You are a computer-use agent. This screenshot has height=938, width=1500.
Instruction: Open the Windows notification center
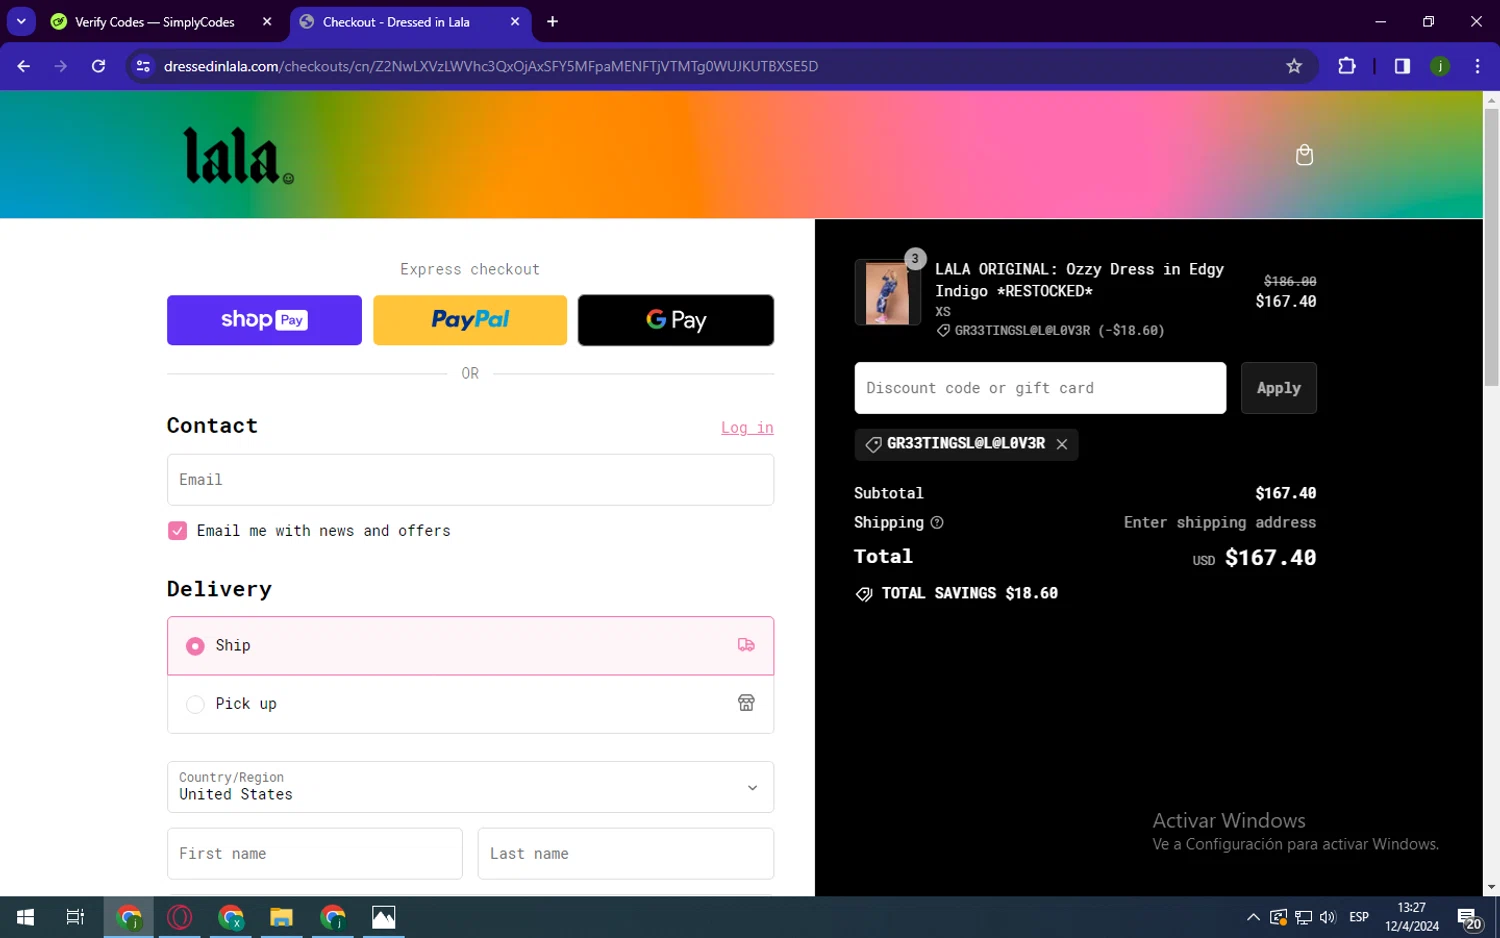[1469, 918]
